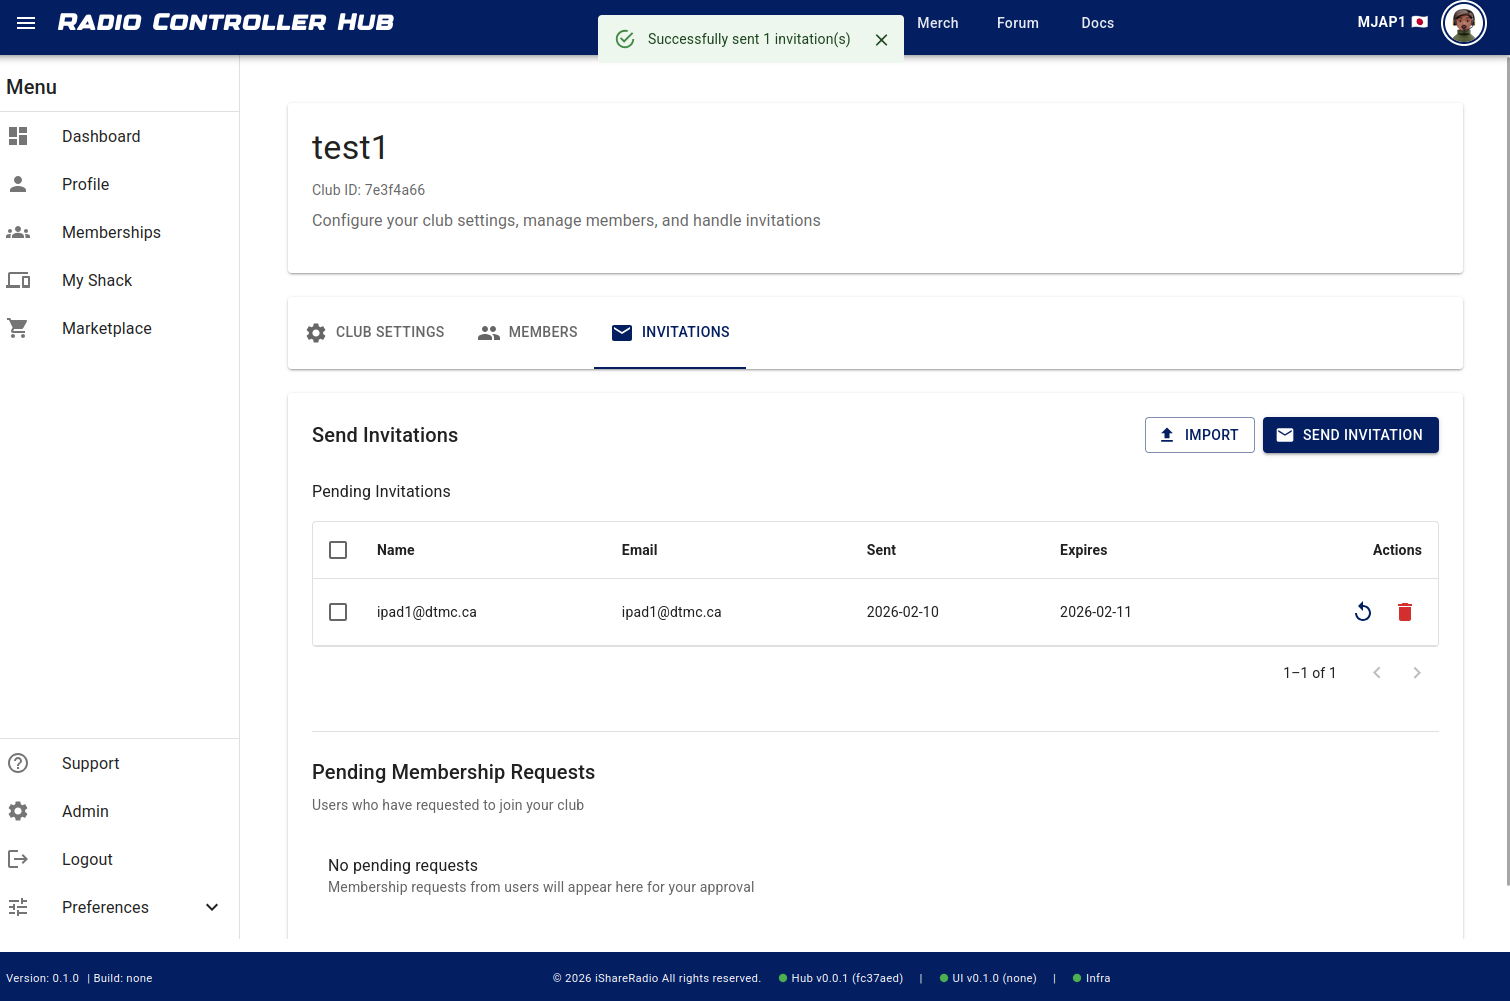Click the Import button
Image resolution: width=1510 pixels, height=1001 pixels.
click(x=1199, y=435)
